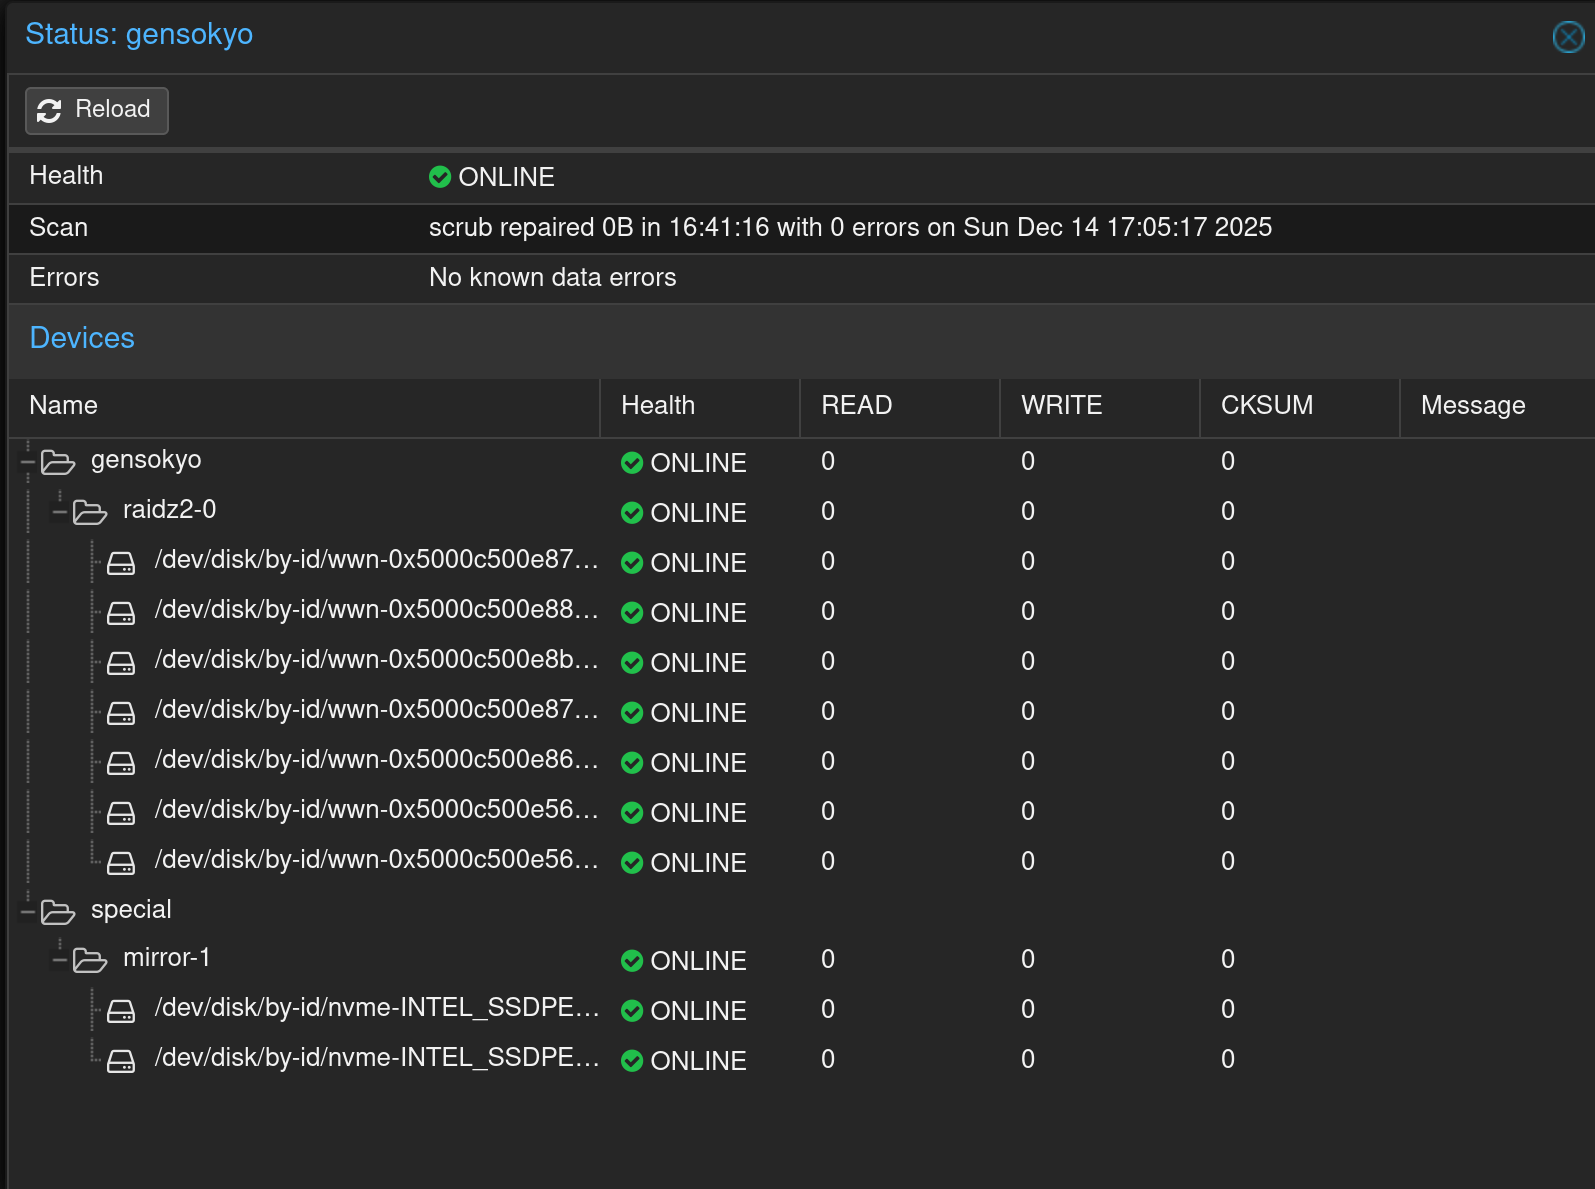Click the scrub repaired 0B scan text

click(x=850, y=228)
